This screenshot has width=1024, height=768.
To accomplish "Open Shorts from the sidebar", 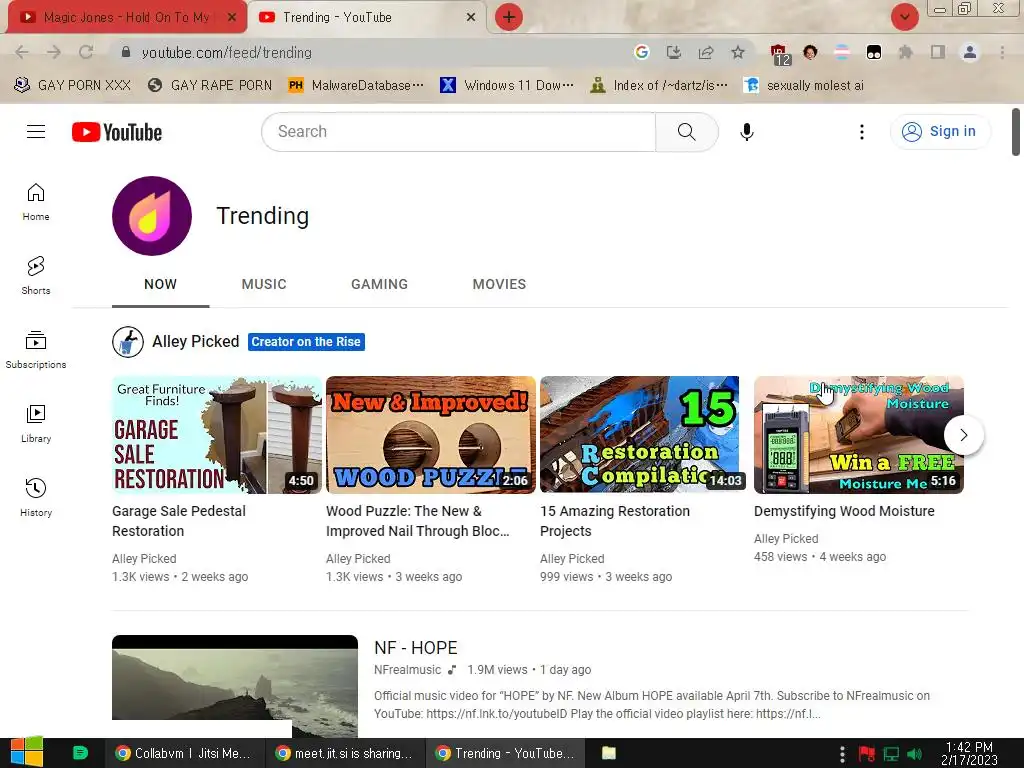I will pos(36,276).
